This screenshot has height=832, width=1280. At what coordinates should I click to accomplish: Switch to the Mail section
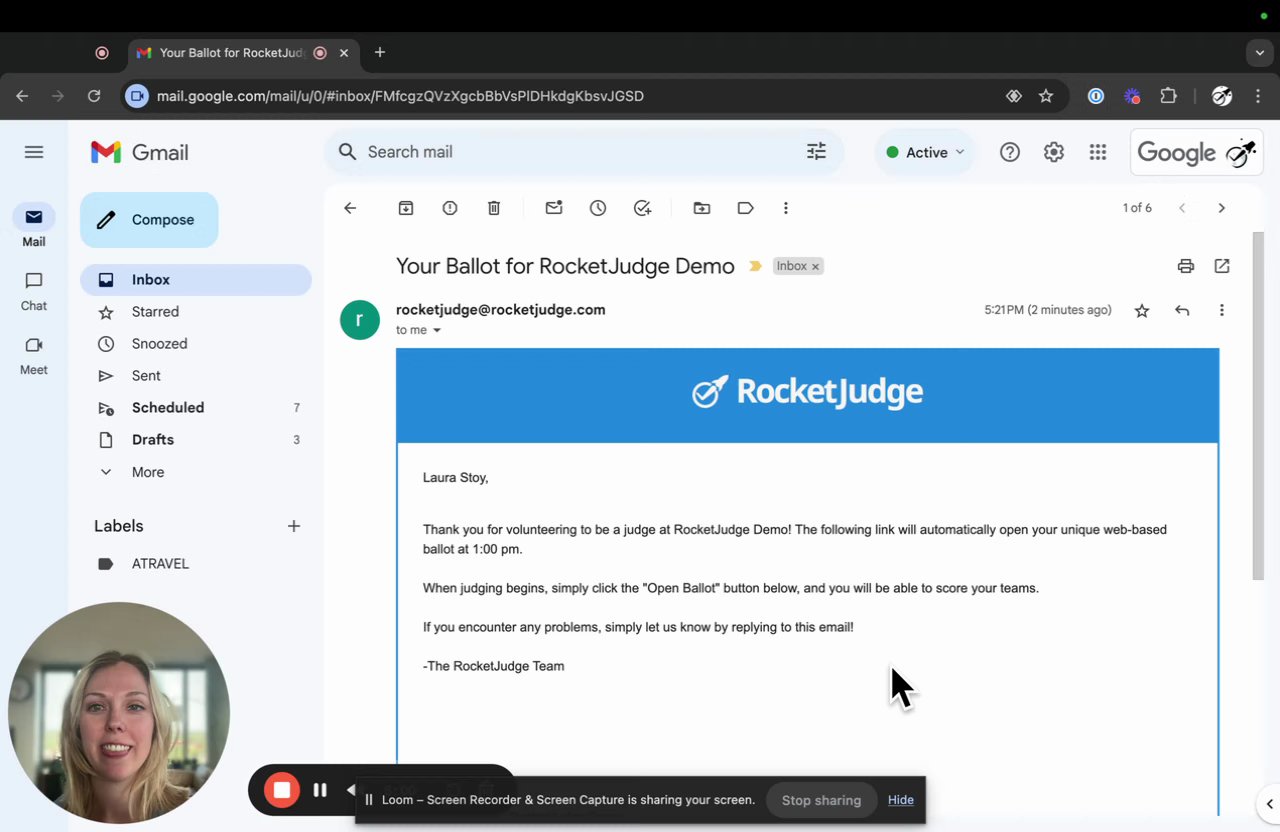(x=34, y=226)
